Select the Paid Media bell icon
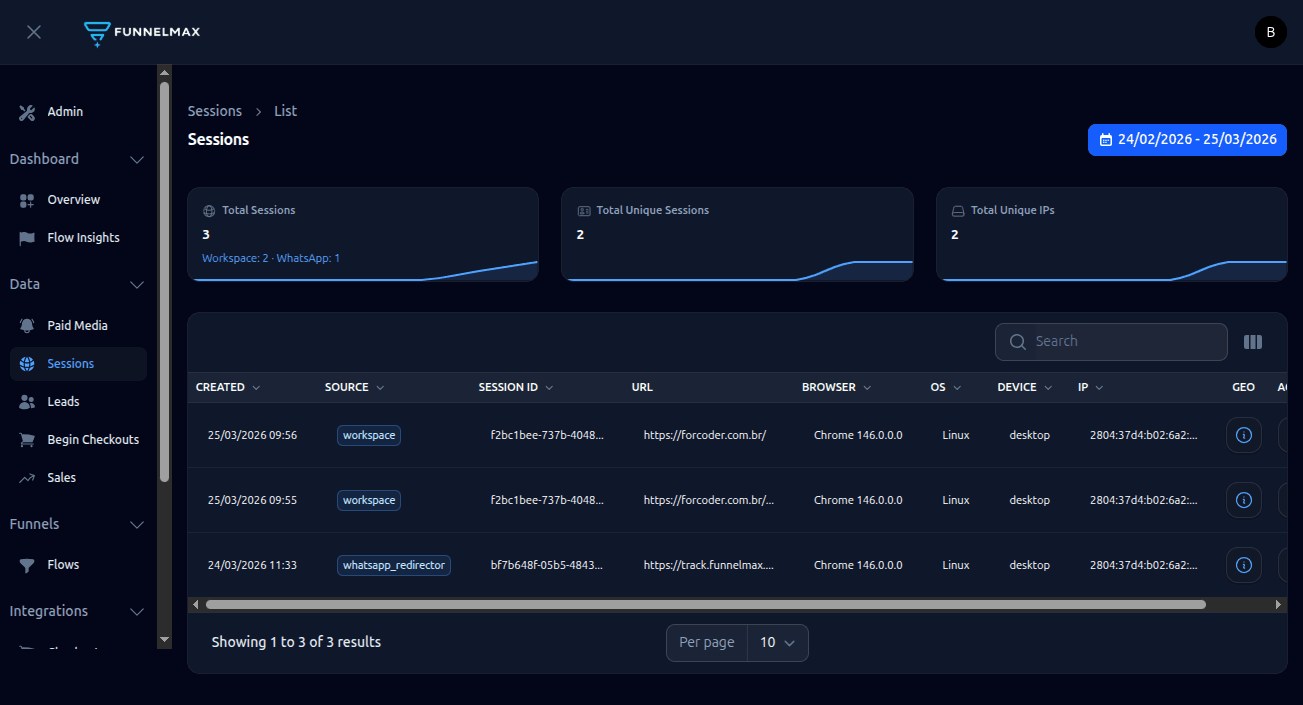Image resolution: width=1303 pixels, height=705 pixels. click(26, 325)
